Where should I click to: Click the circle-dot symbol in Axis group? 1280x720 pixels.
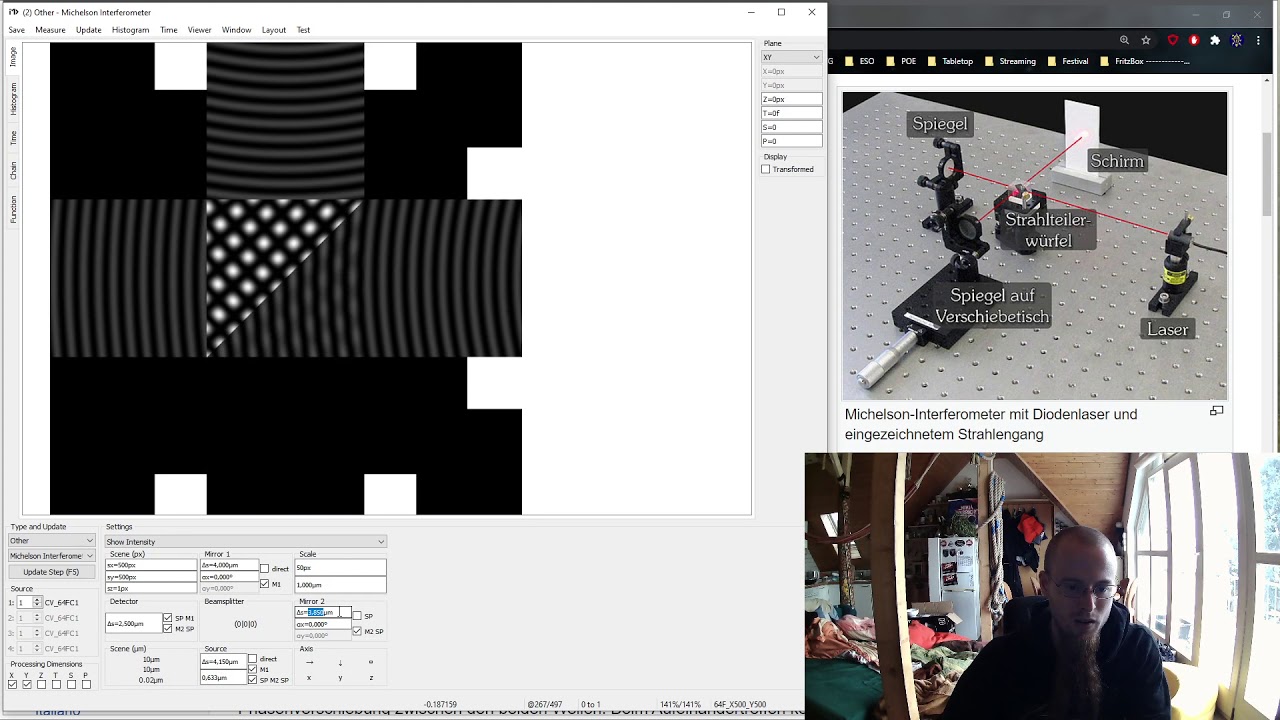click(x=371, y=662)
